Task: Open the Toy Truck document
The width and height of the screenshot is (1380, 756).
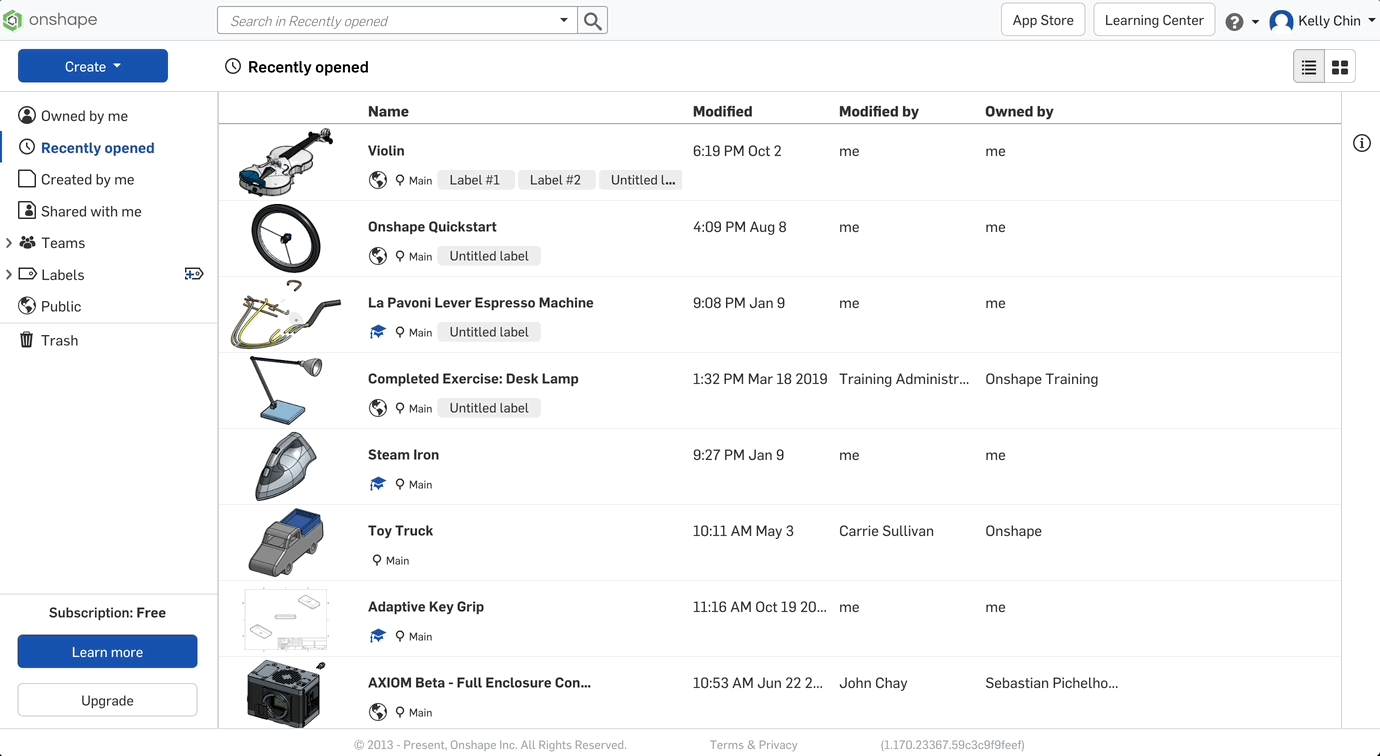Action: [400, 531]
